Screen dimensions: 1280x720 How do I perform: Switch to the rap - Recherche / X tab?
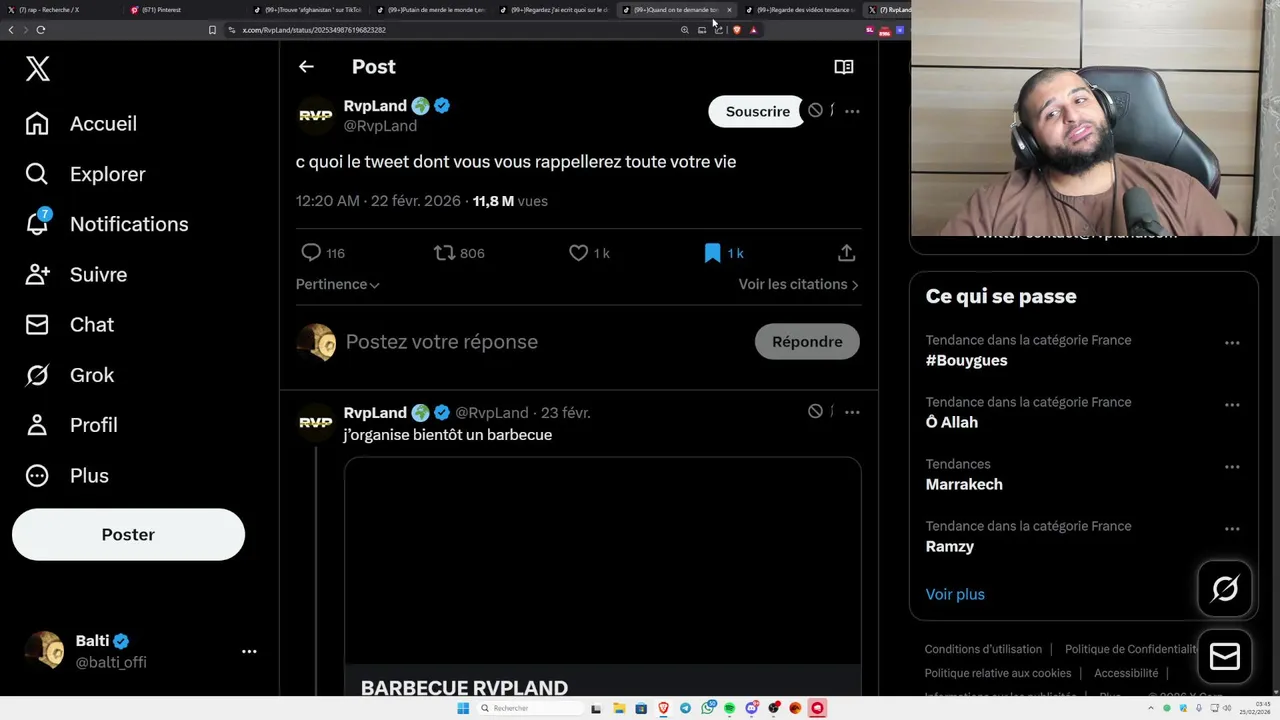60,10
